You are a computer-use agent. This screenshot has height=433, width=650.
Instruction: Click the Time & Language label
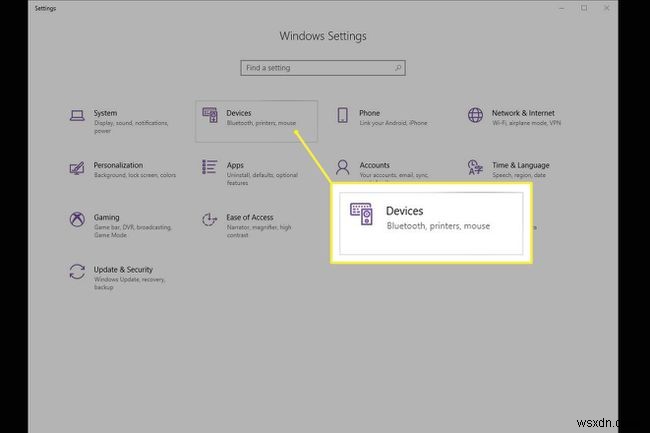tap(521, 165)
